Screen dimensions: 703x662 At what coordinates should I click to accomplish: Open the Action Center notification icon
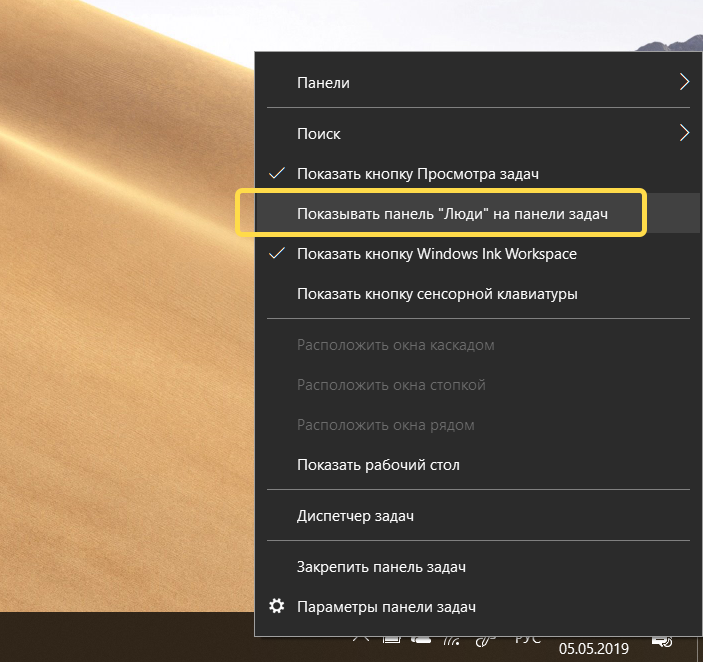point(660,641)
